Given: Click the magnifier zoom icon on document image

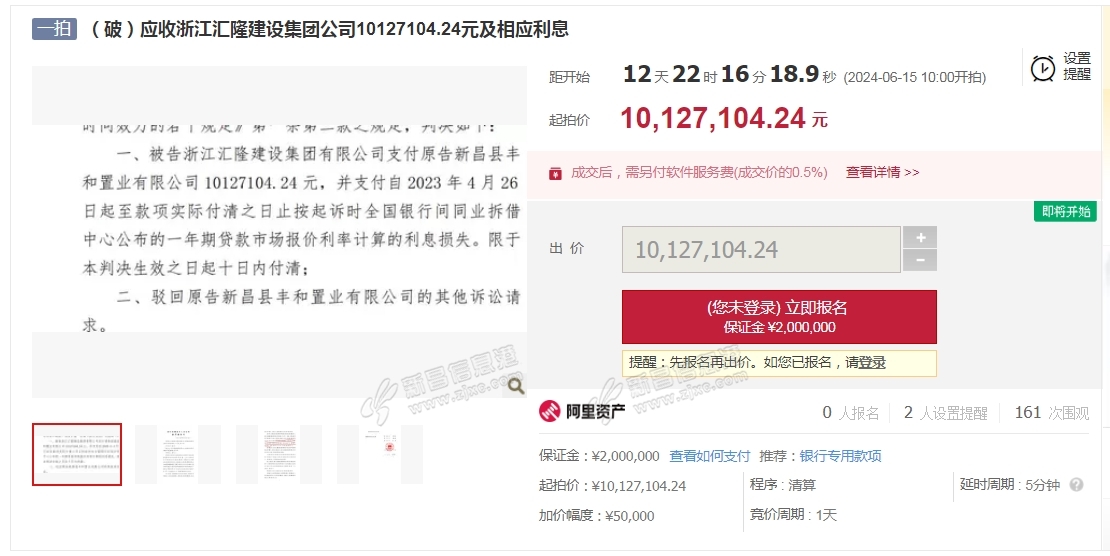Looking at the screenshot, I should click(x=515, y=385).
